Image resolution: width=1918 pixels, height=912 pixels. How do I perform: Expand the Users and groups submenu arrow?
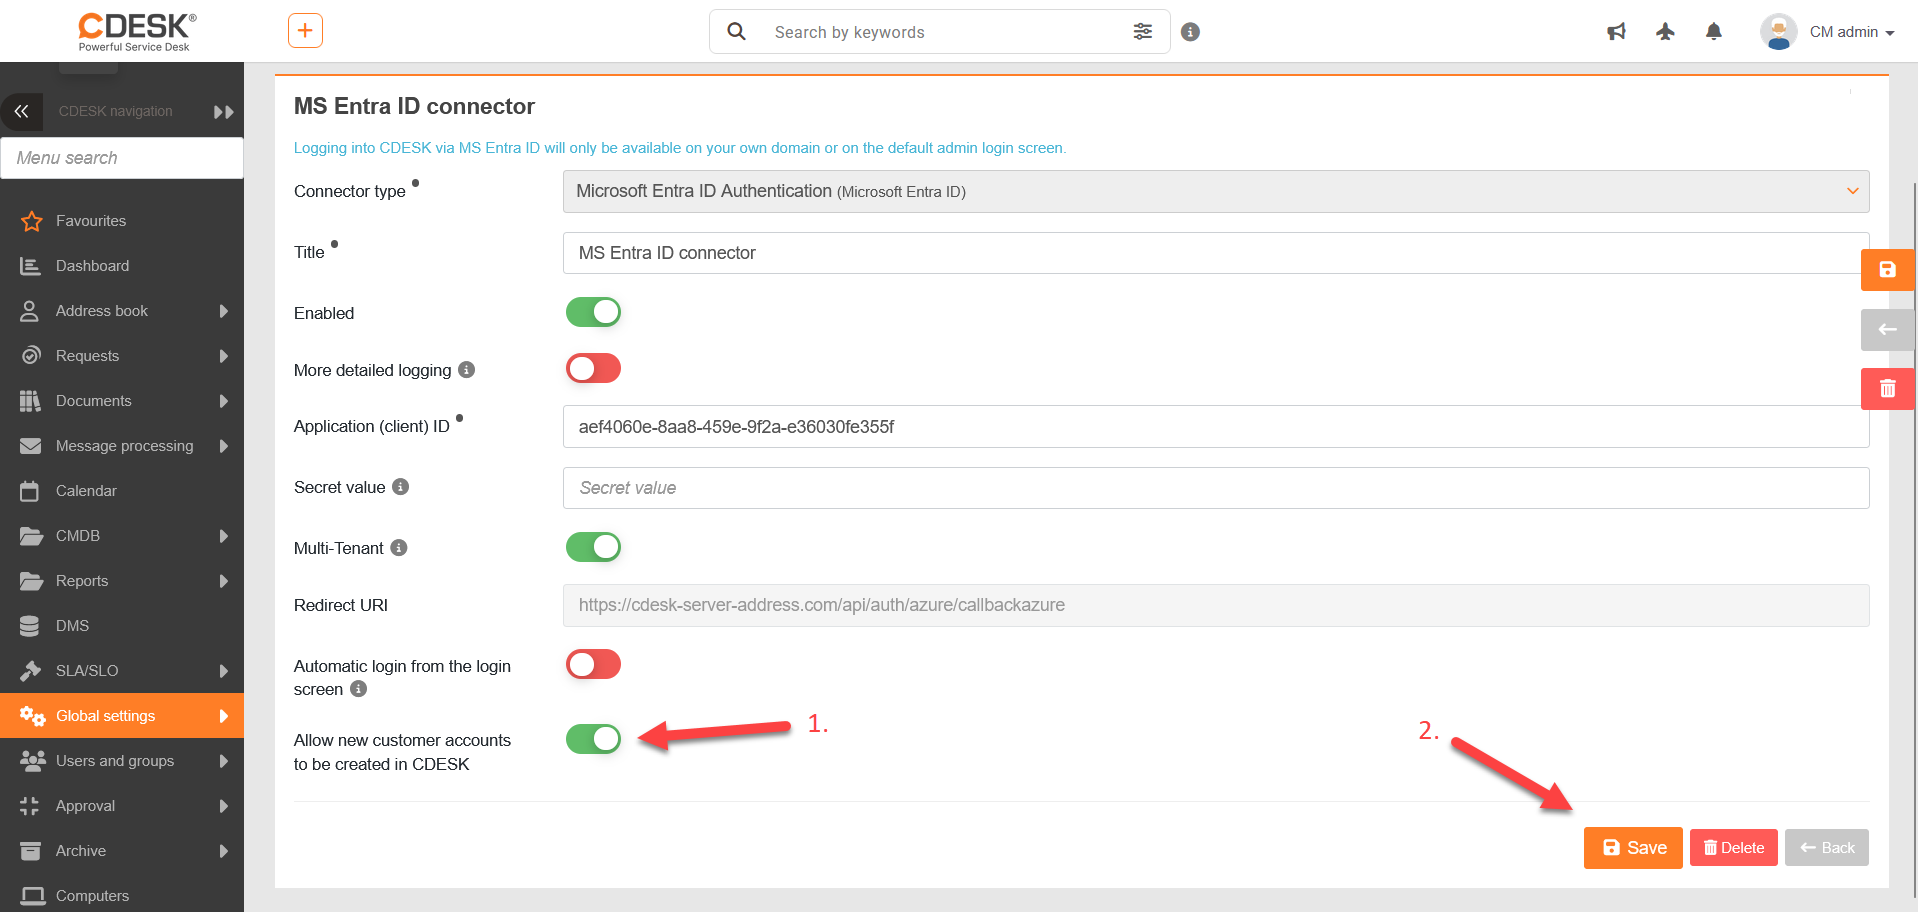click(x=224, y=761)
